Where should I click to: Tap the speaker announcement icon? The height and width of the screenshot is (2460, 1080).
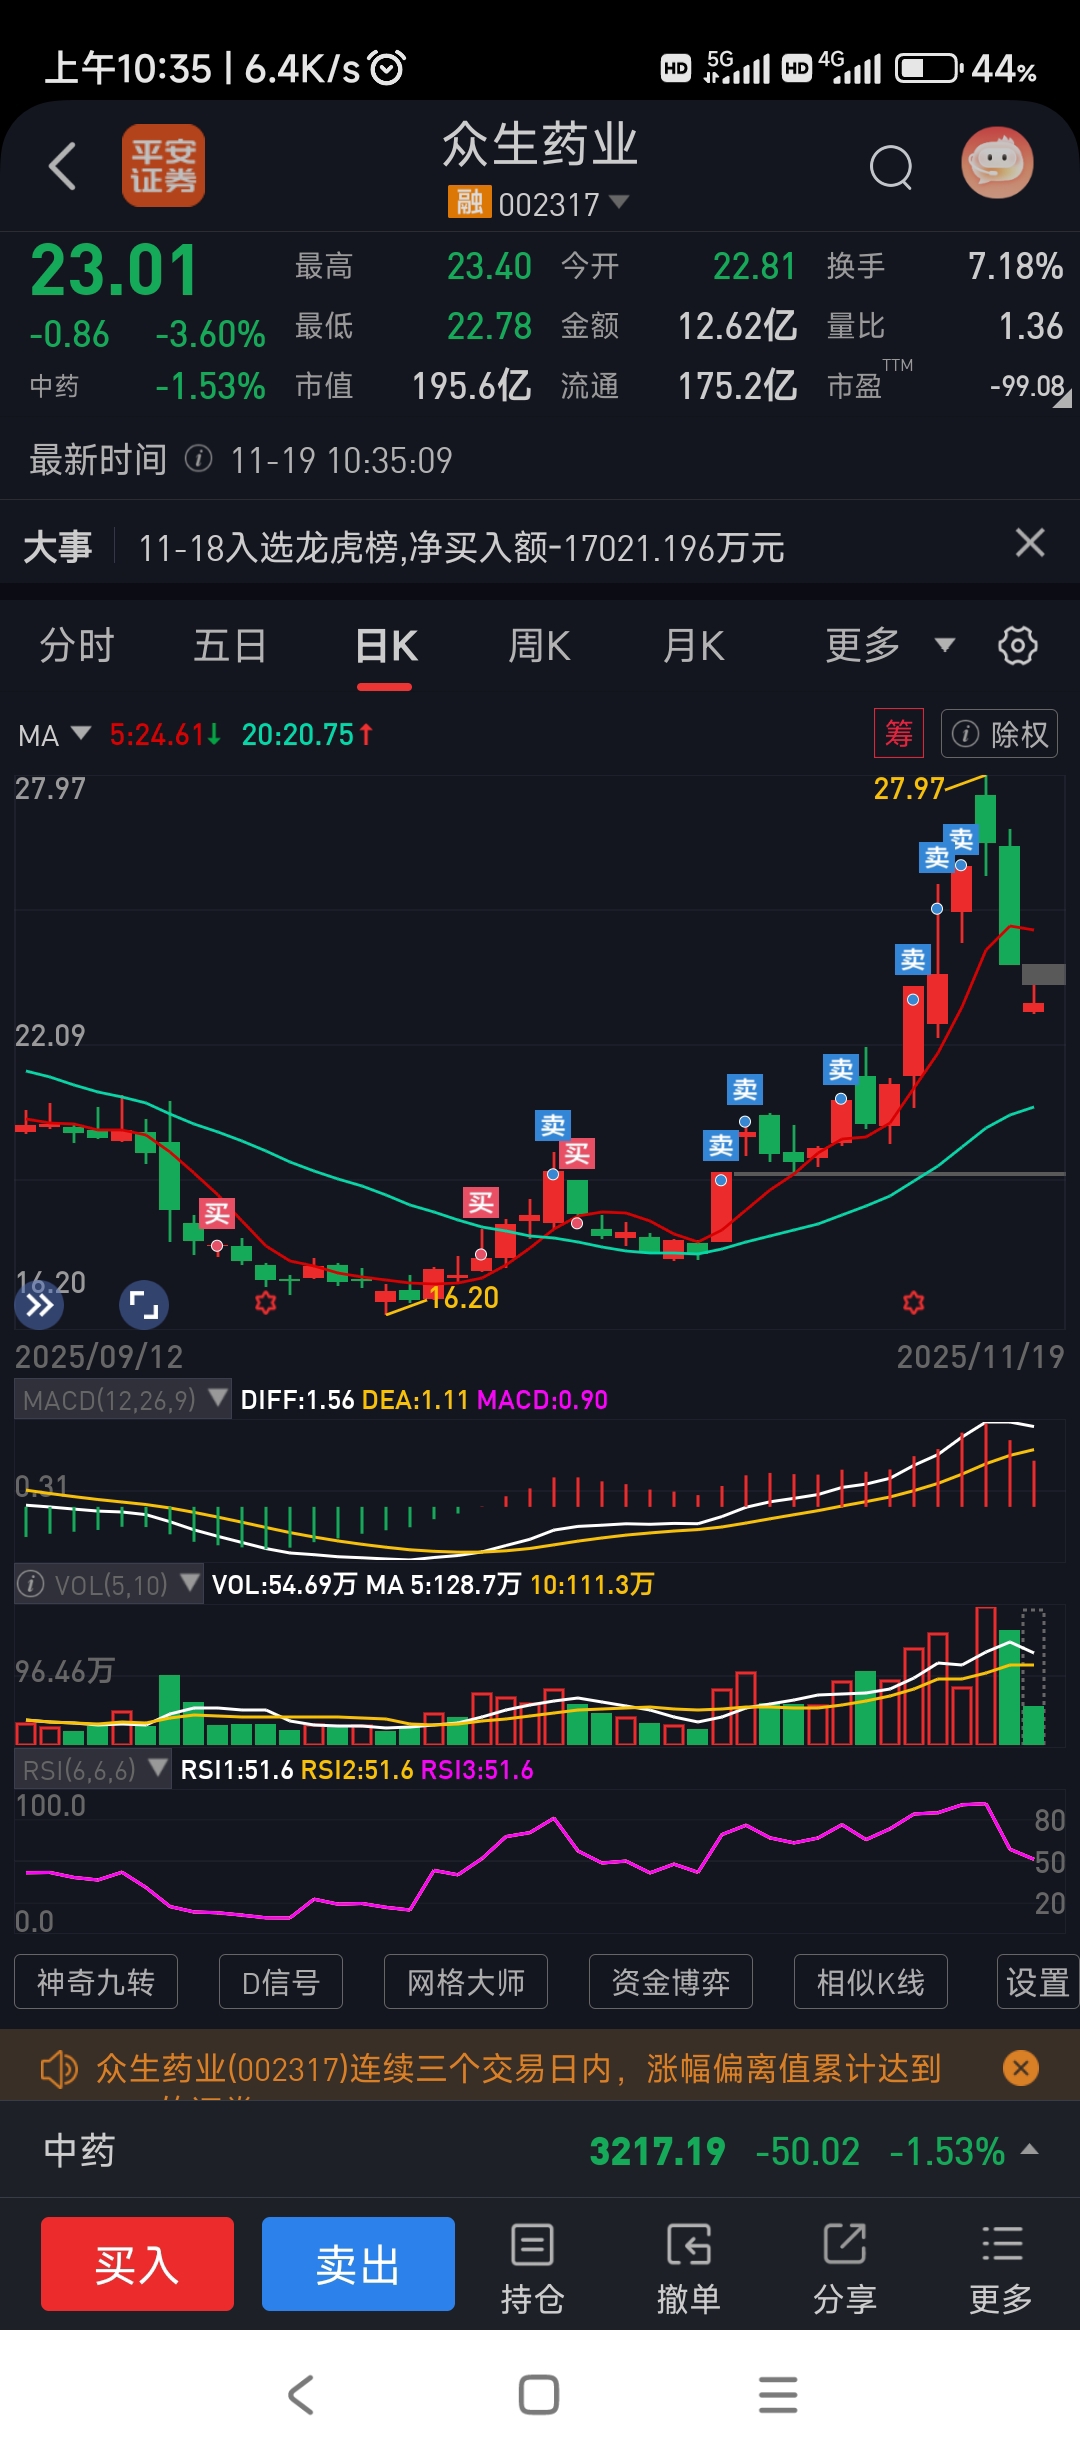[58, 2068]
